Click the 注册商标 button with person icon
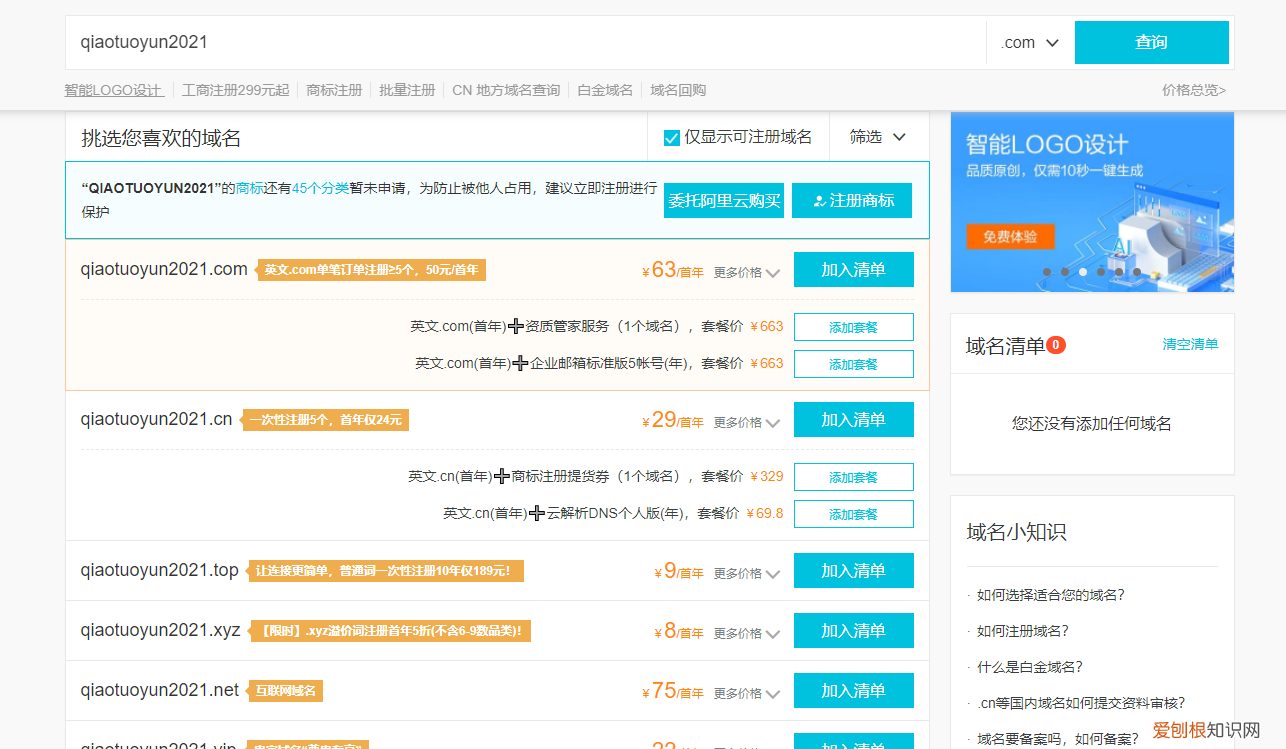The width and height of the screenshot is (1286, 749). pyautogui.click(x=851, y=200)
